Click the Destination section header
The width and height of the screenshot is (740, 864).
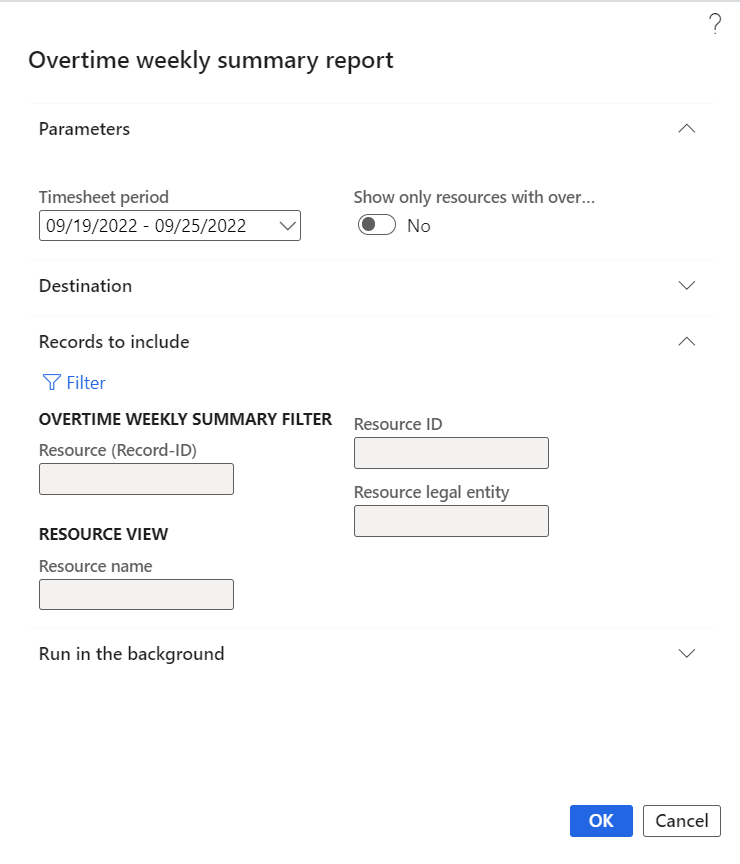click(86, 286)
